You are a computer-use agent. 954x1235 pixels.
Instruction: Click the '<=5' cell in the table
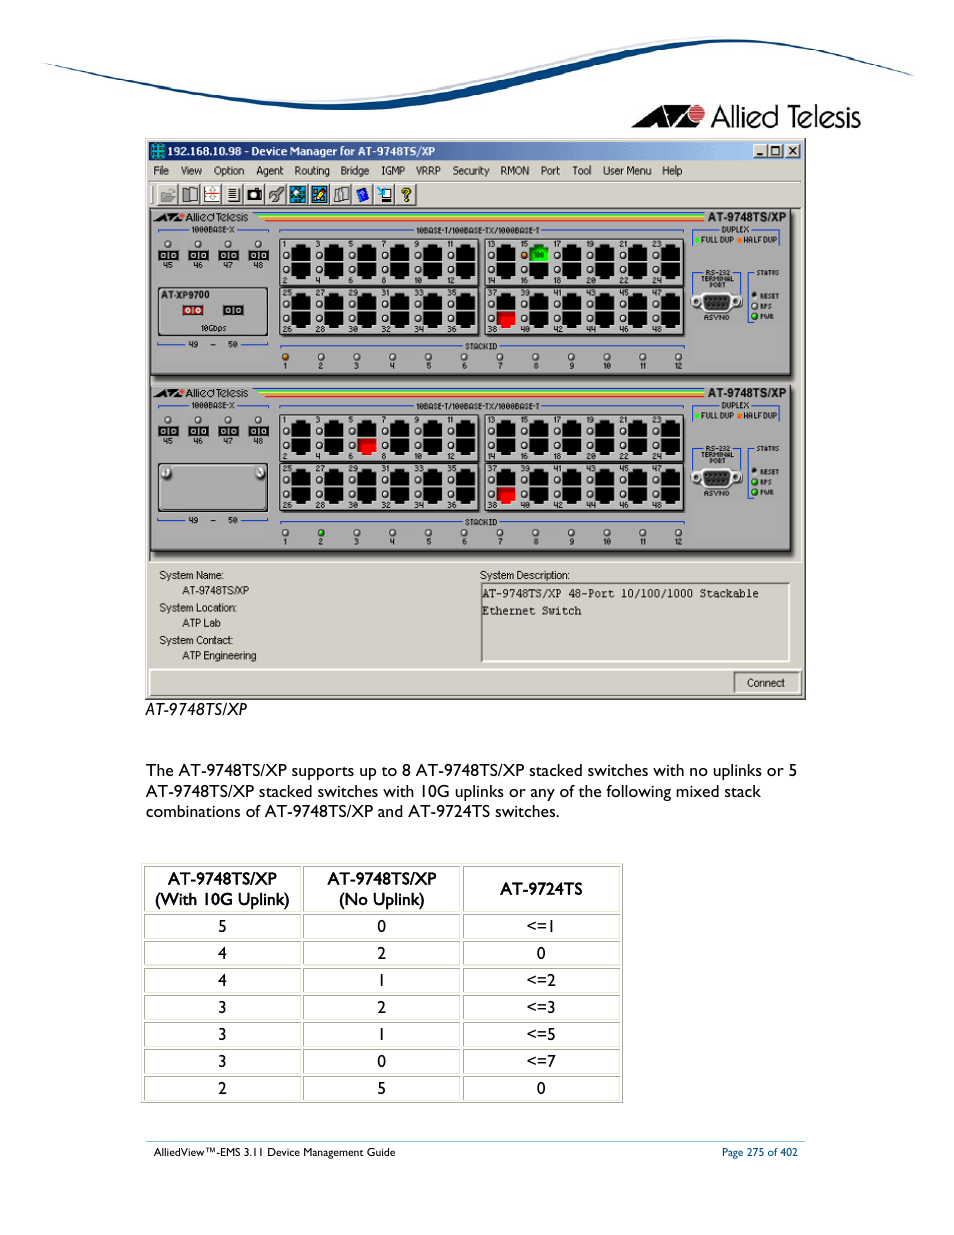541,1034
